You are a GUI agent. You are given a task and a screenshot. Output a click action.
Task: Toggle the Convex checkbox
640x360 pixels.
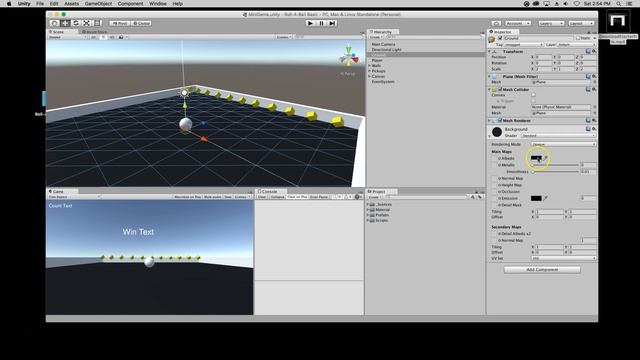coord(533,95)
